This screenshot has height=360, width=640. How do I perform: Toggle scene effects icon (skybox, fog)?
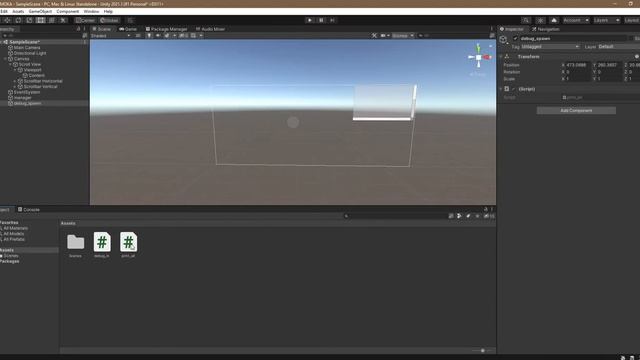pyautogui.click(x=167, y=36)
